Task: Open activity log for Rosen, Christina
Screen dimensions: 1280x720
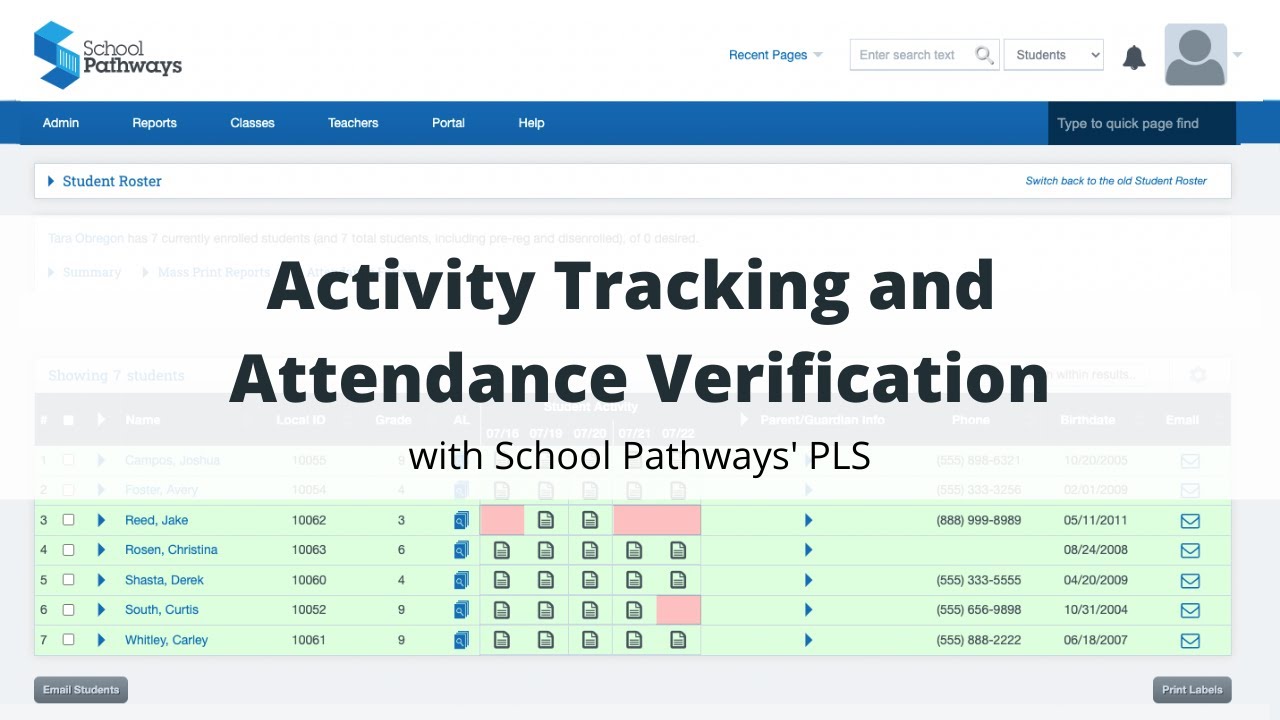Action: (461, 550)
